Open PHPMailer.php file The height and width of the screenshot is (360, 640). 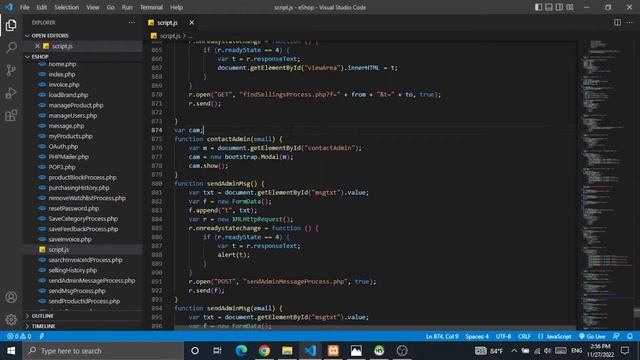coord(69,157)
